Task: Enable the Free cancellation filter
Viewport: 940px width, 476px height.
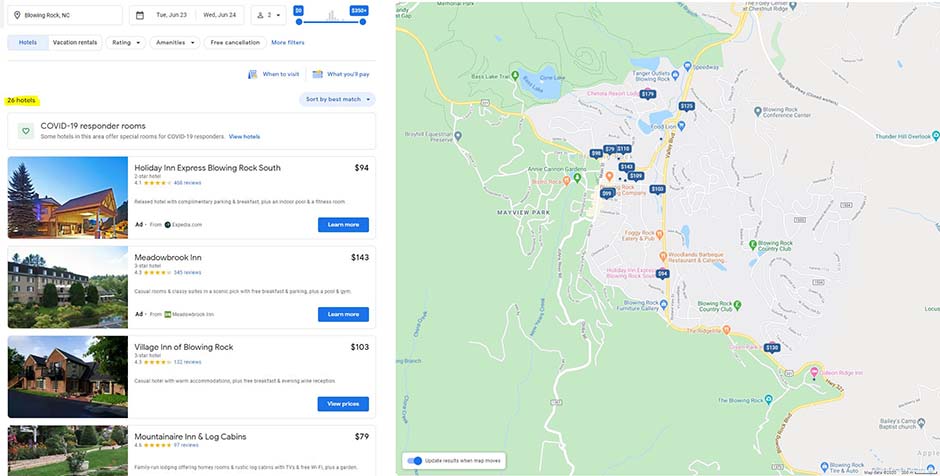Action: 235,43
